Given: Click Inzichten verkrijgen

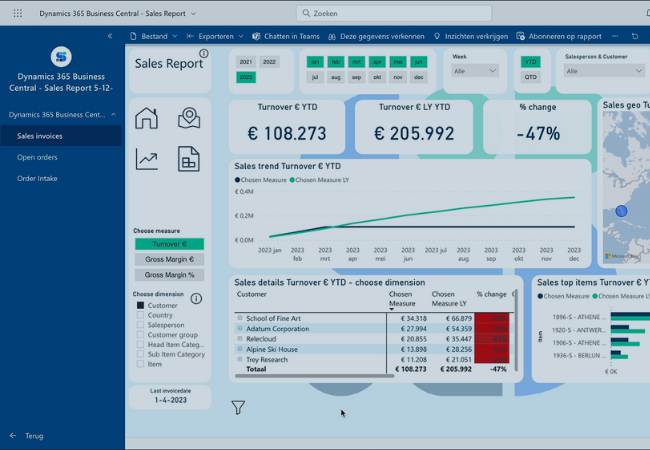Looking at the screenshot, I should pyautogui.click(x=471, y=36).
